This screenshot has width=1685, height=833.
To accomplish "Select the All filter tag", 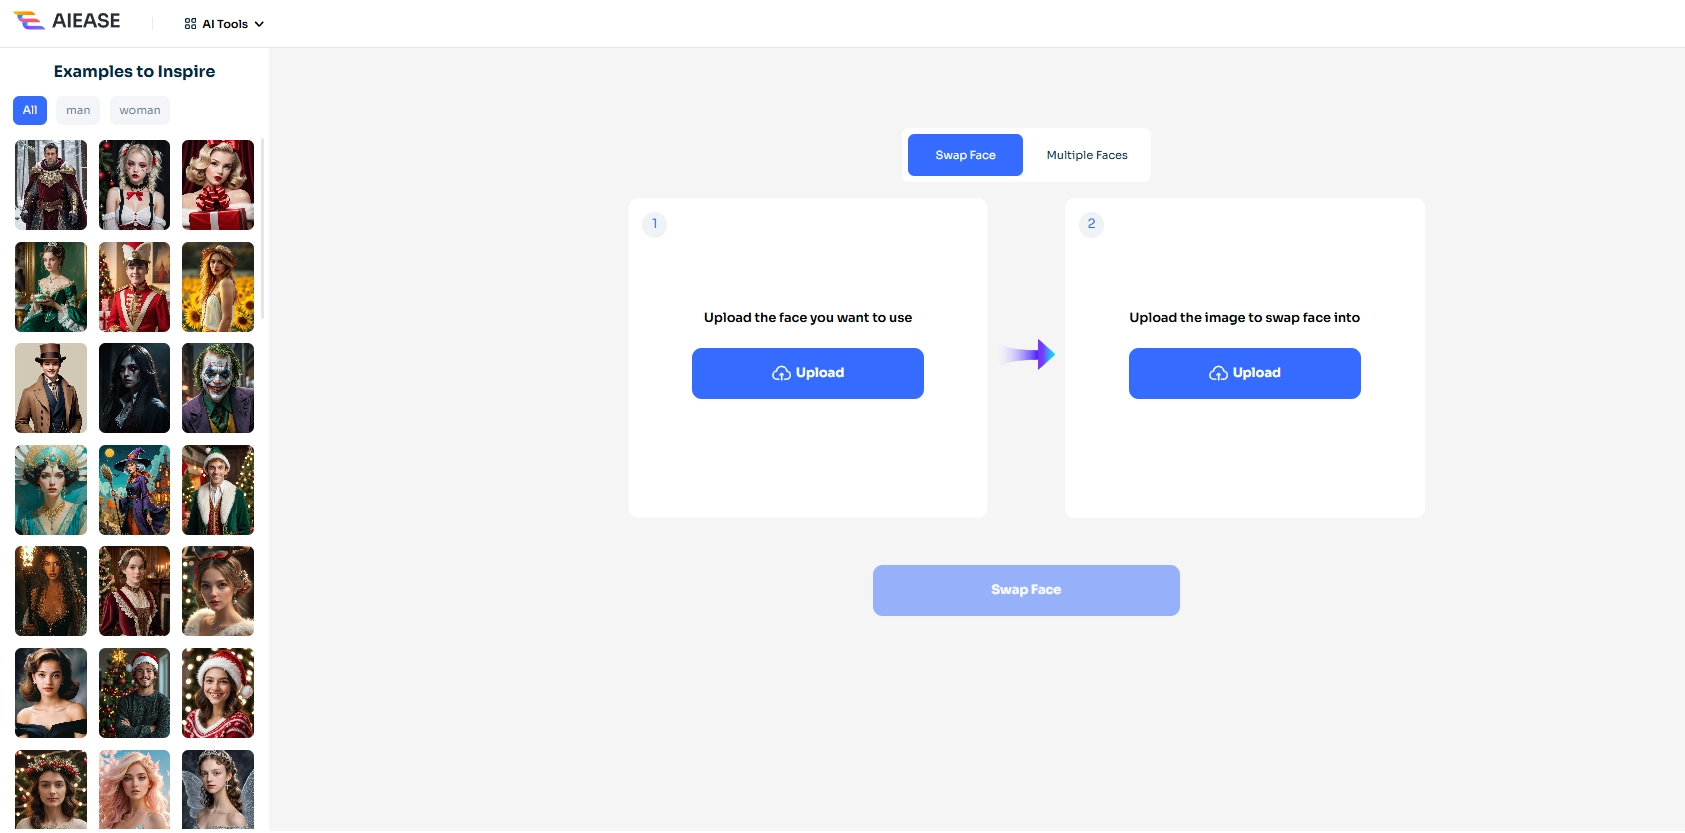I will [x=30, y=110].
